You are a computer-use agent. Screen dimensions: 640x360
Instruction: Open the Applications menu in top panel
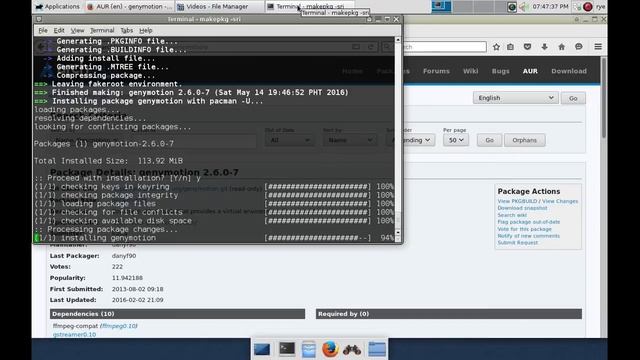58,7
